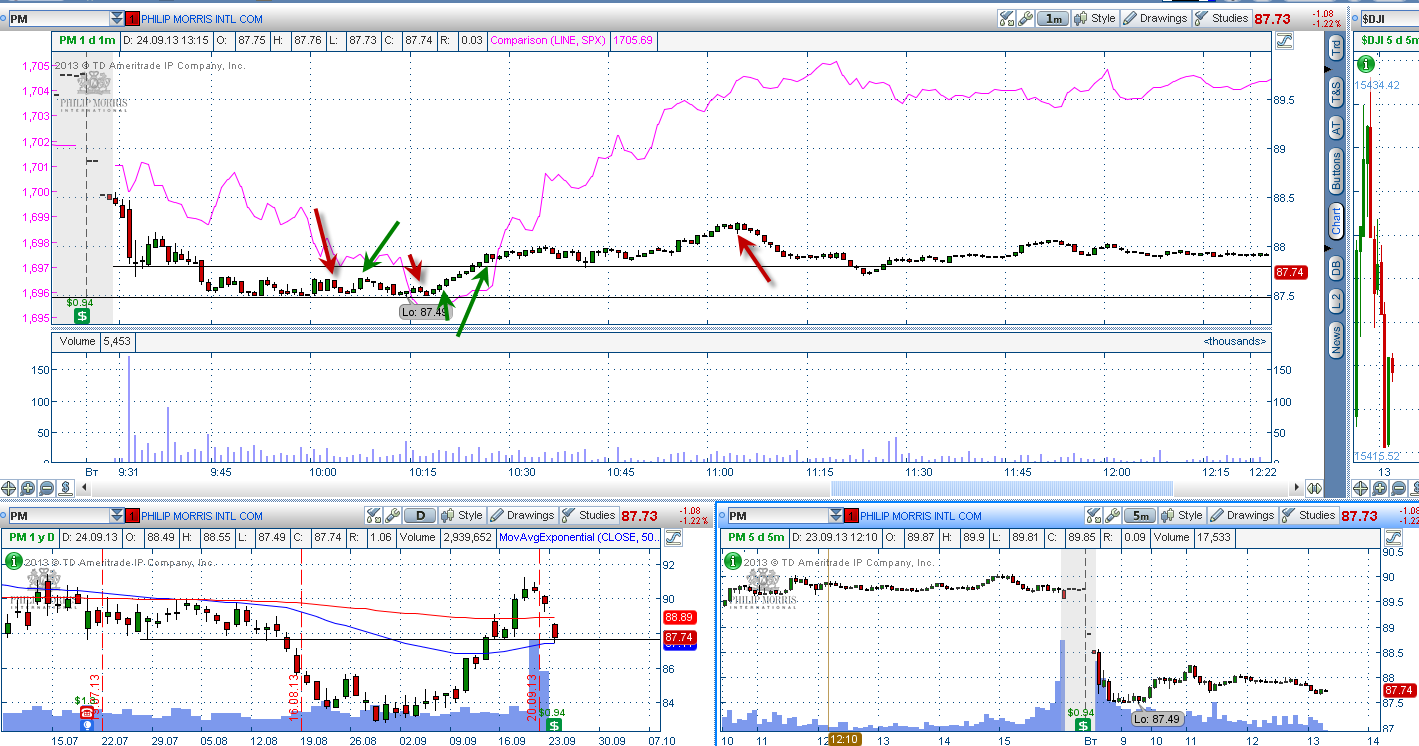The width and height of the screenshot is (1419, 746).
Task: Zoom in with the magnifier below the $DJI chart
Action: tap(1379, 489)
